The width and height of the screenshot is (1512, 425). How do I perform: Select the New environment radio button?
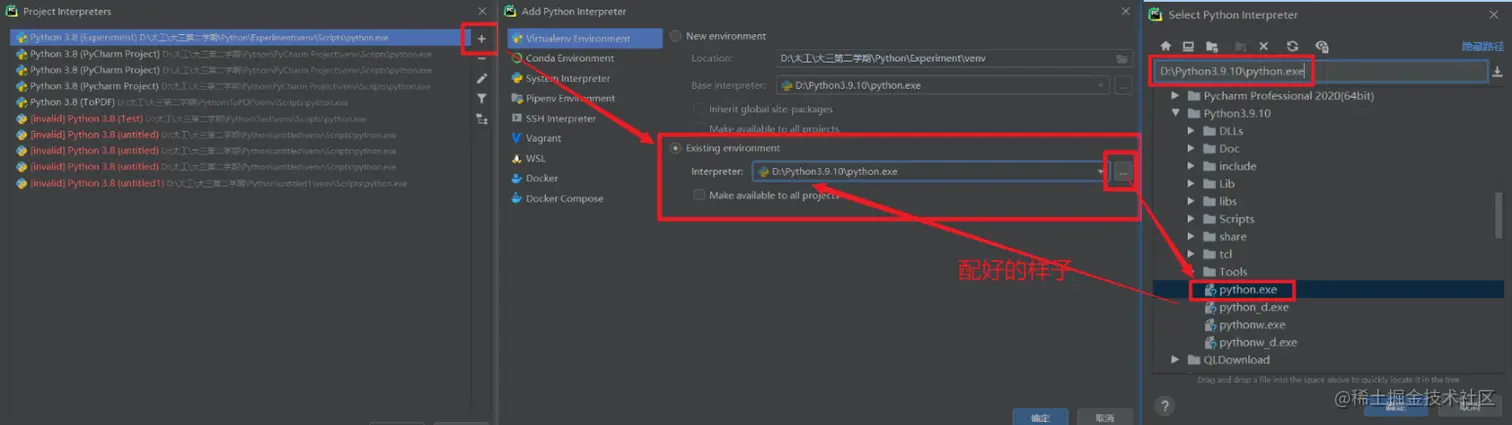pyautogui.click(x=676, y=36)
